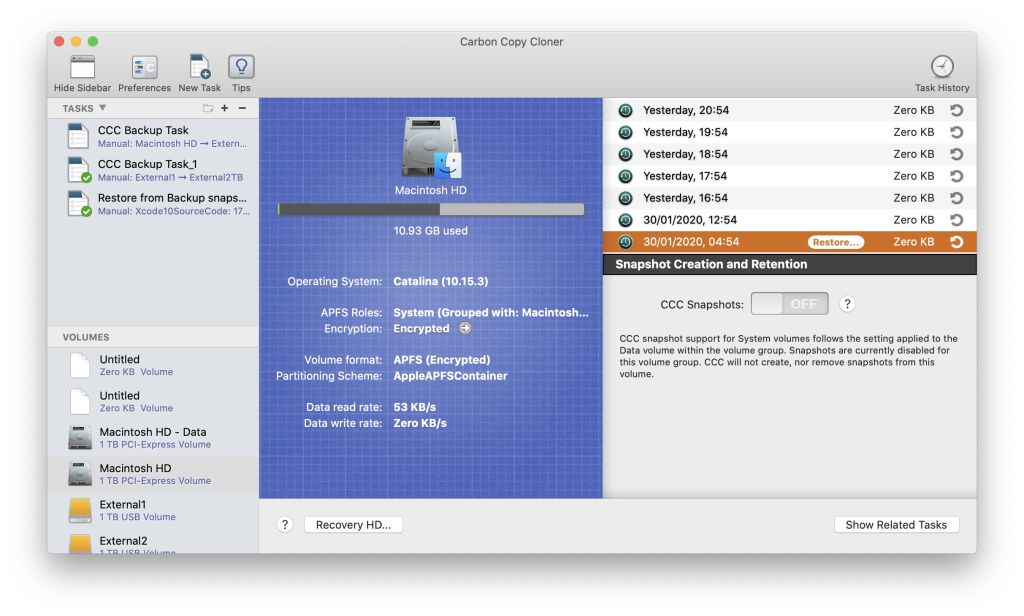Add a task with the plus icon
The image size is (1024, 616).
click(x=225, y=108)
